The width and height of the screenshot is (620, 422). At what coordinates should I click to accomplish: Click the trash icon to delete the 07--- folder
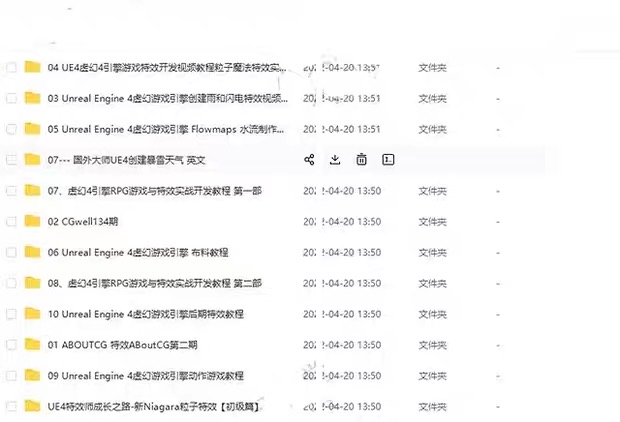361,160
